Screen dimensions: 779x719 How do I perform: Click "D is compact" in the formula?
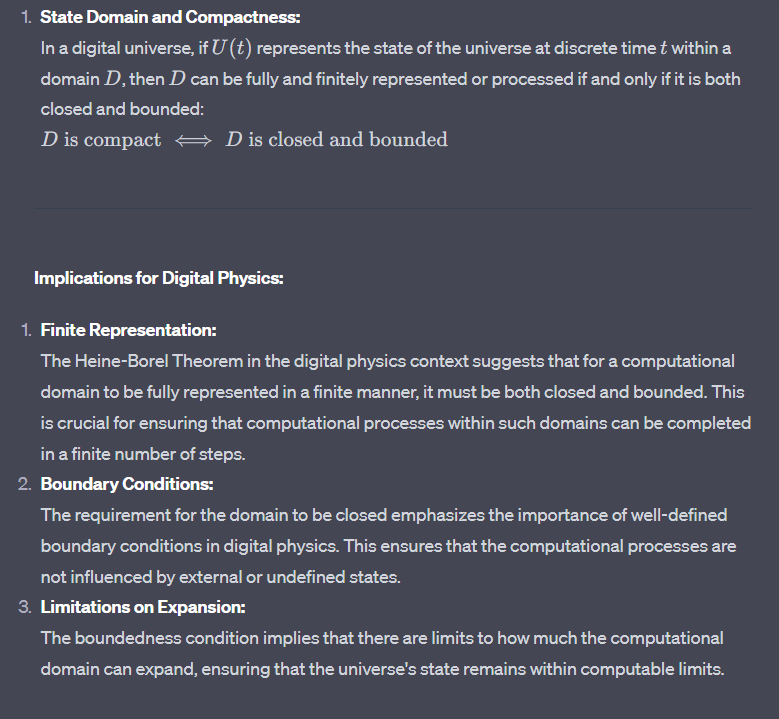point(100,140)
